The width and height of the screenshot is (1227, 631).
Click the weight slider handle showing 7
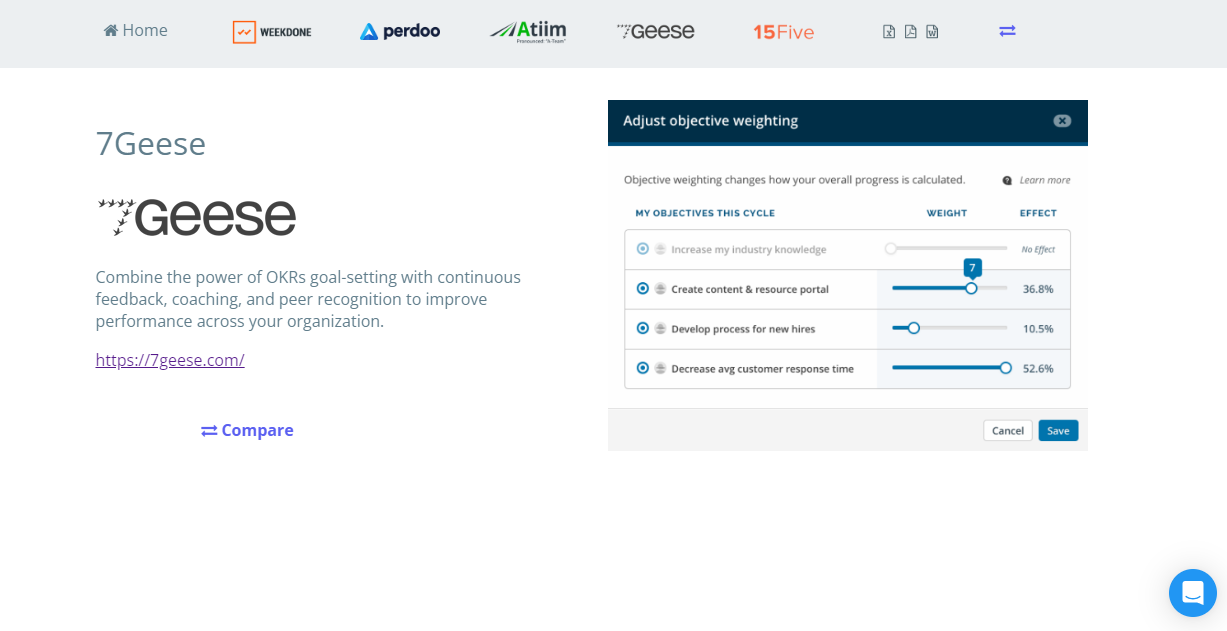[x=971, y=288]
